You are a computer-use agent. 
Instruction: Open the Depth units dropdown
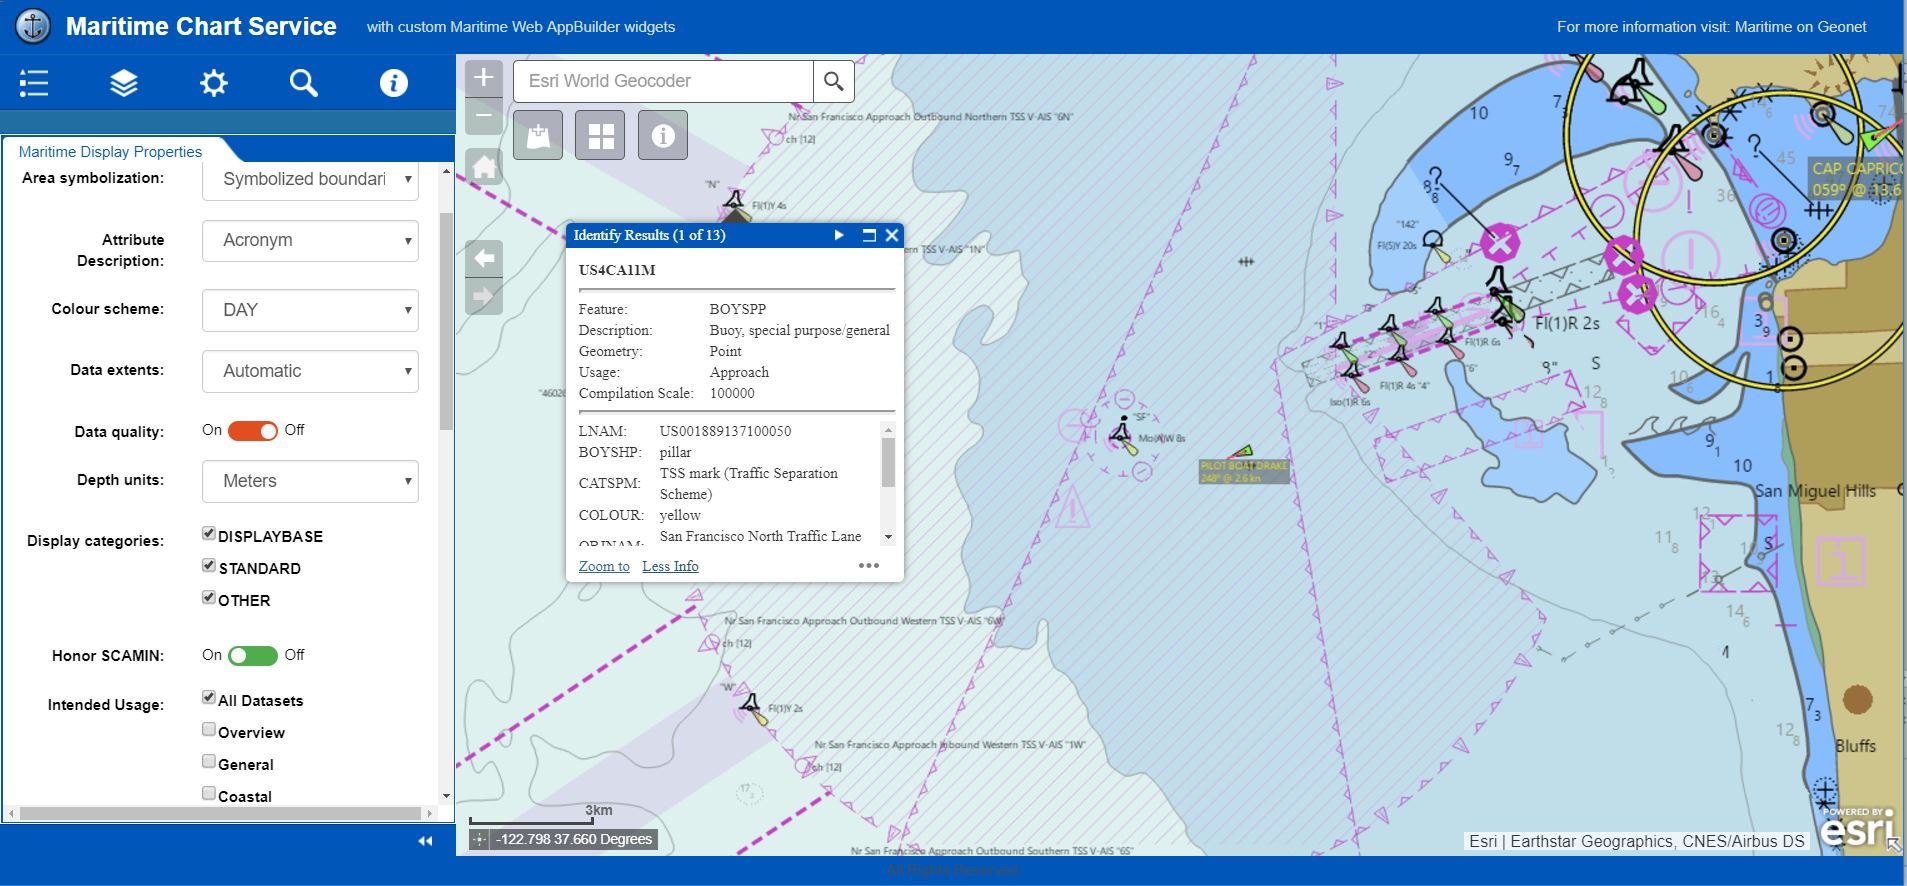(310, 482)
